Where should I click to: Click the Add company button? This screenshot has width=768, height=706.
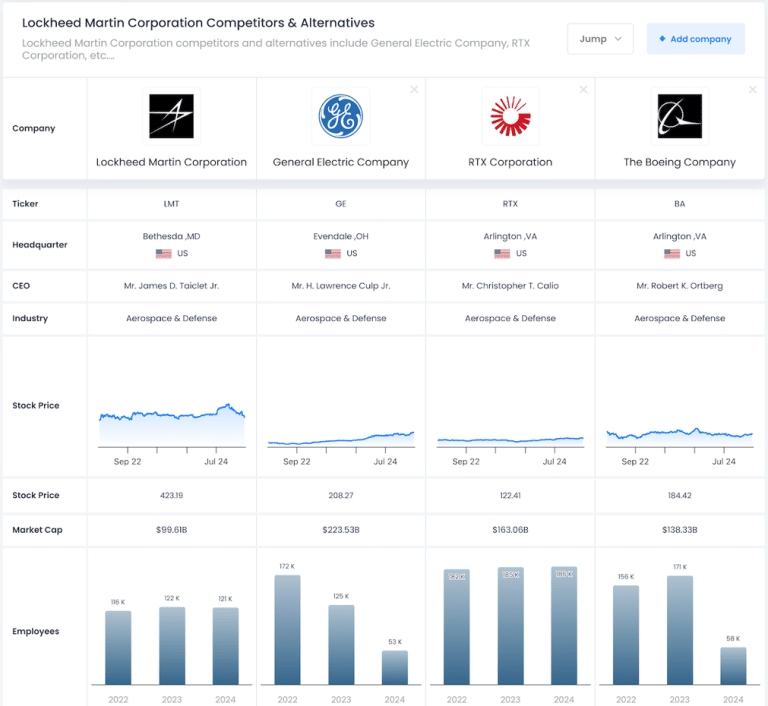point(695,39)
